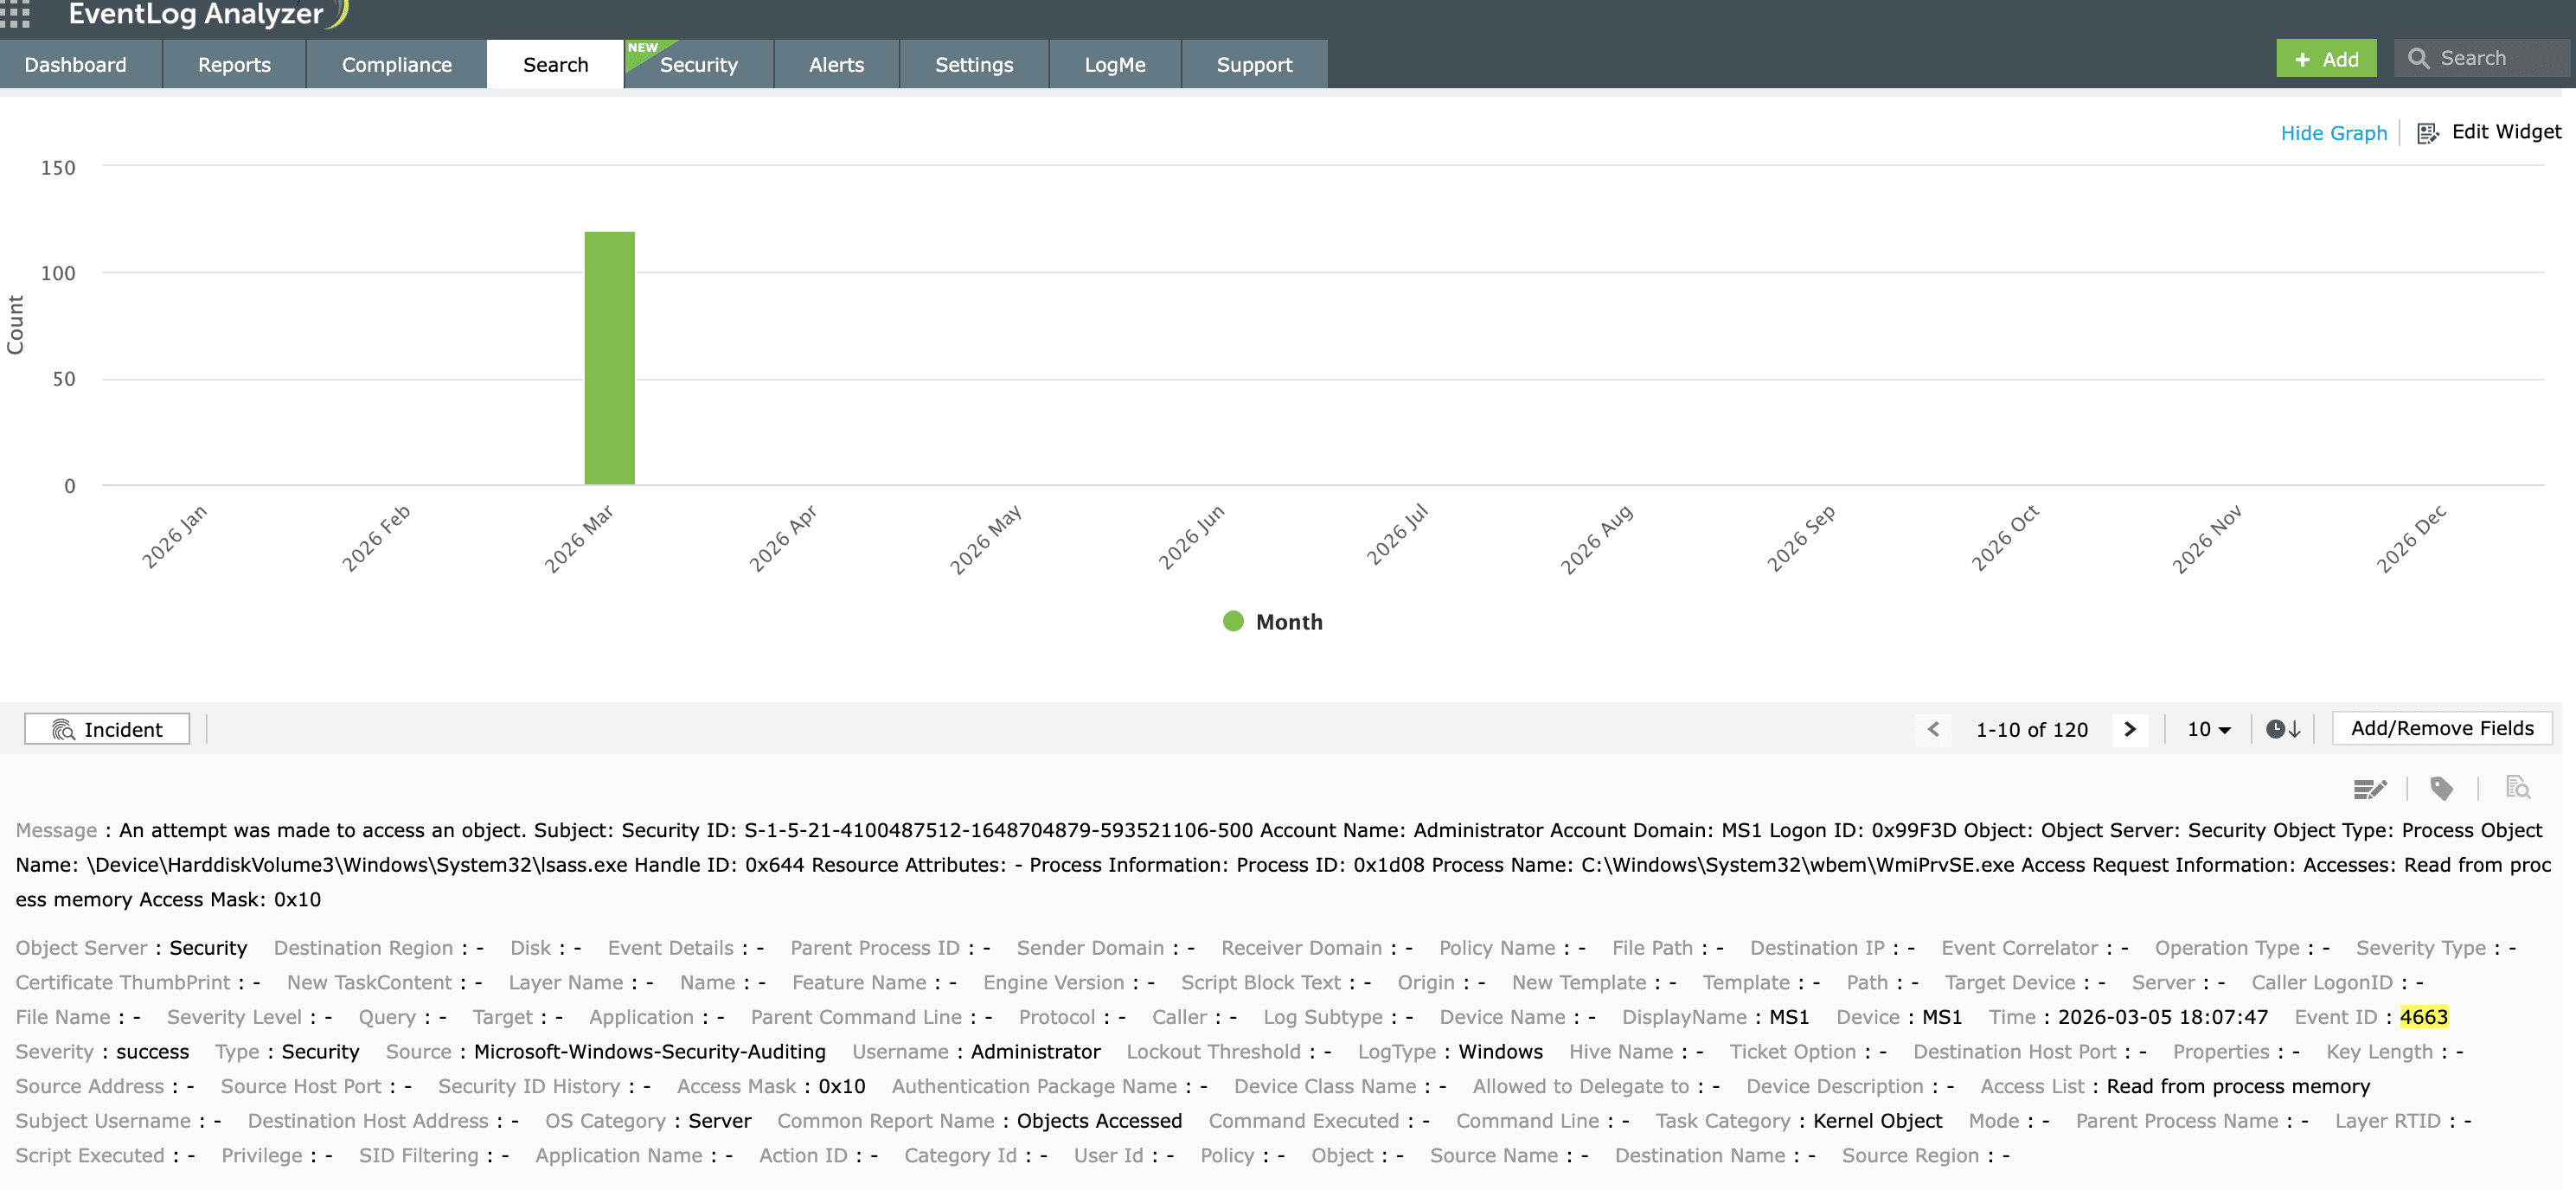The width and height of the screenshot is (2576, 1190).
Task: Open the Support tab
Action: click(x=1254, y=65)
